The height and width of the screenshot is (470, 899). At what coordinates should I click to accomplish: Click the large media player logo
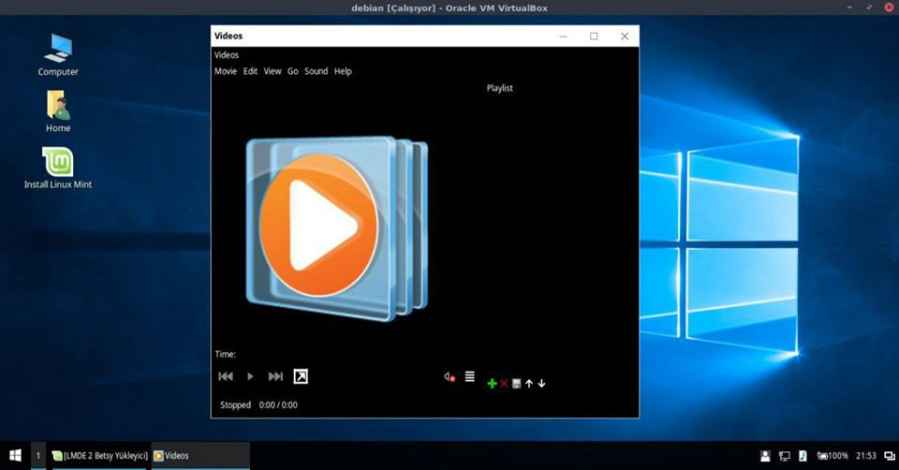point(337,229)
